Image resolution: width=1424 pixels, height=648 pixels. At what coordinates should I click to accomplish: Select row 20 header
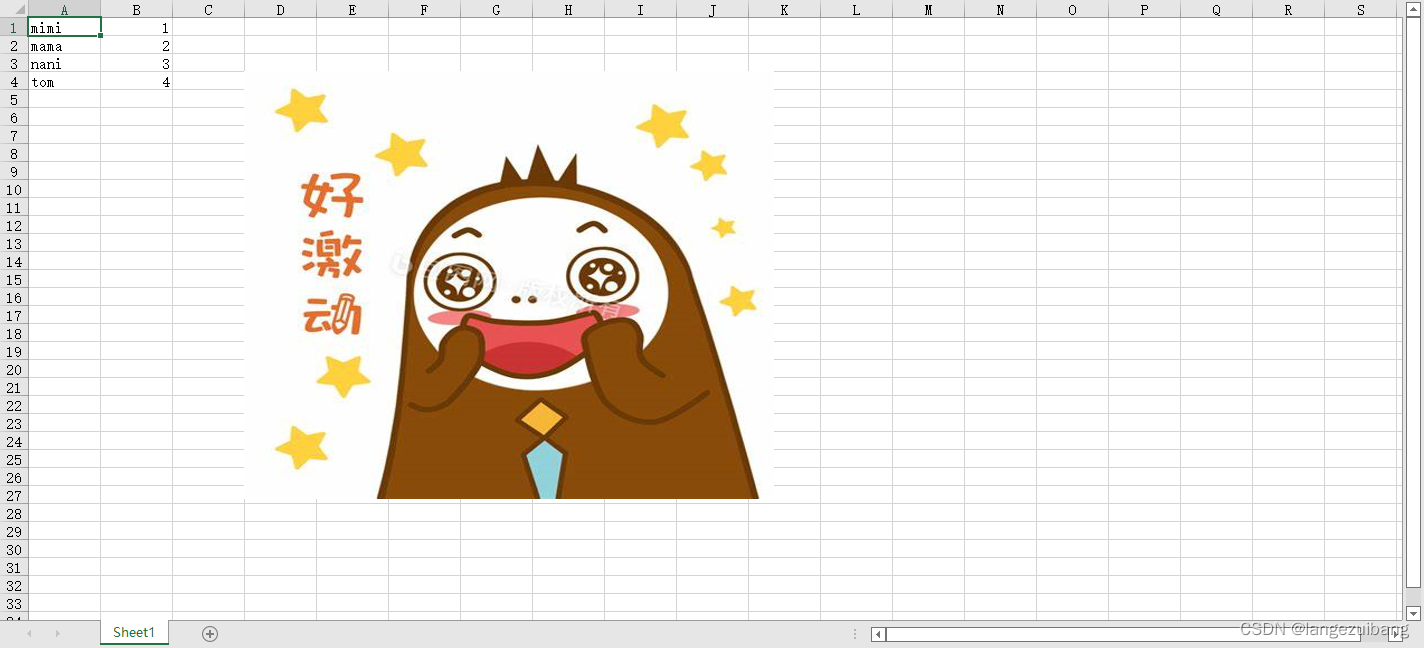(x=14, y=370)
